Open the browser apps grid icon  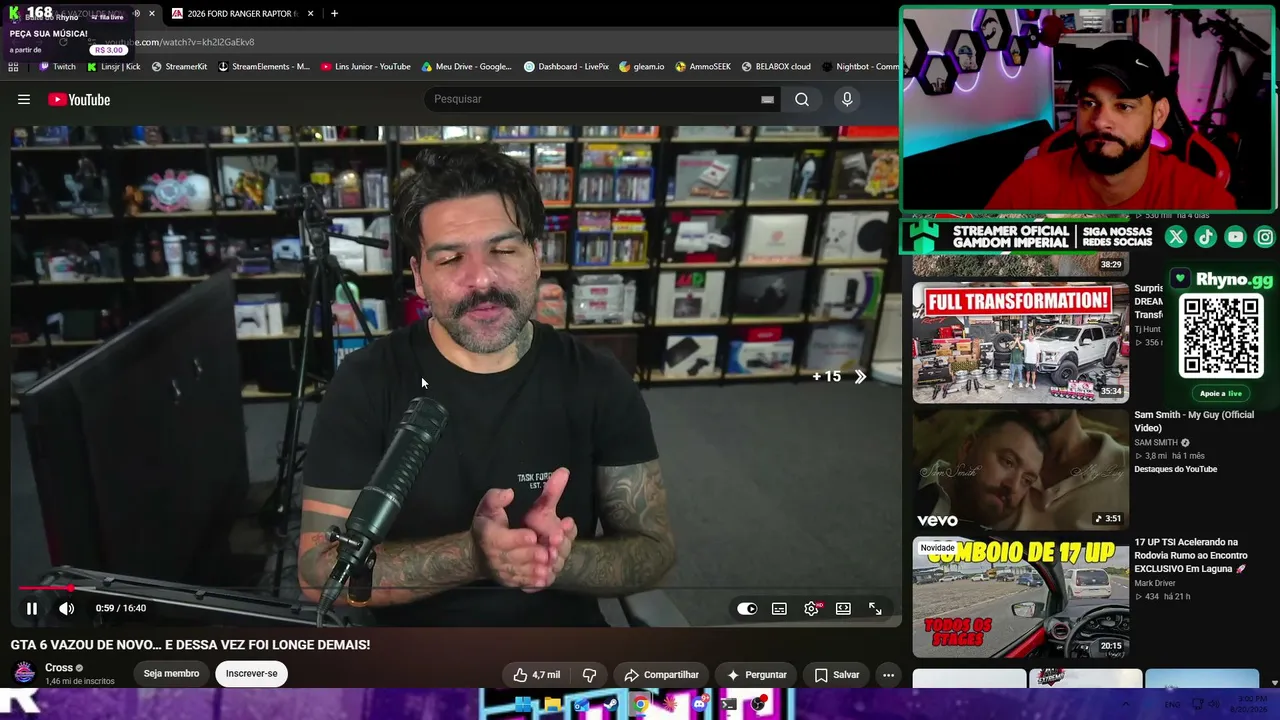pyautogui.click(x=13, y=67)
